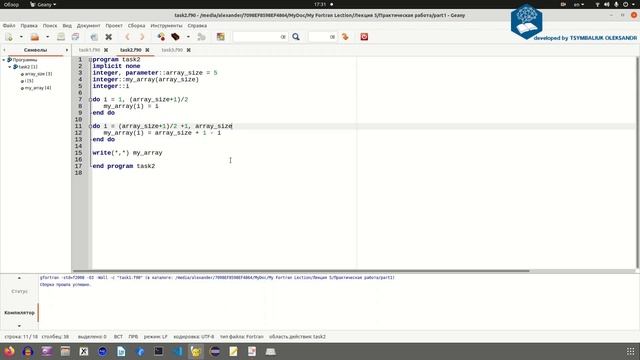Open the Документ menu

click(x=89, y=25)
